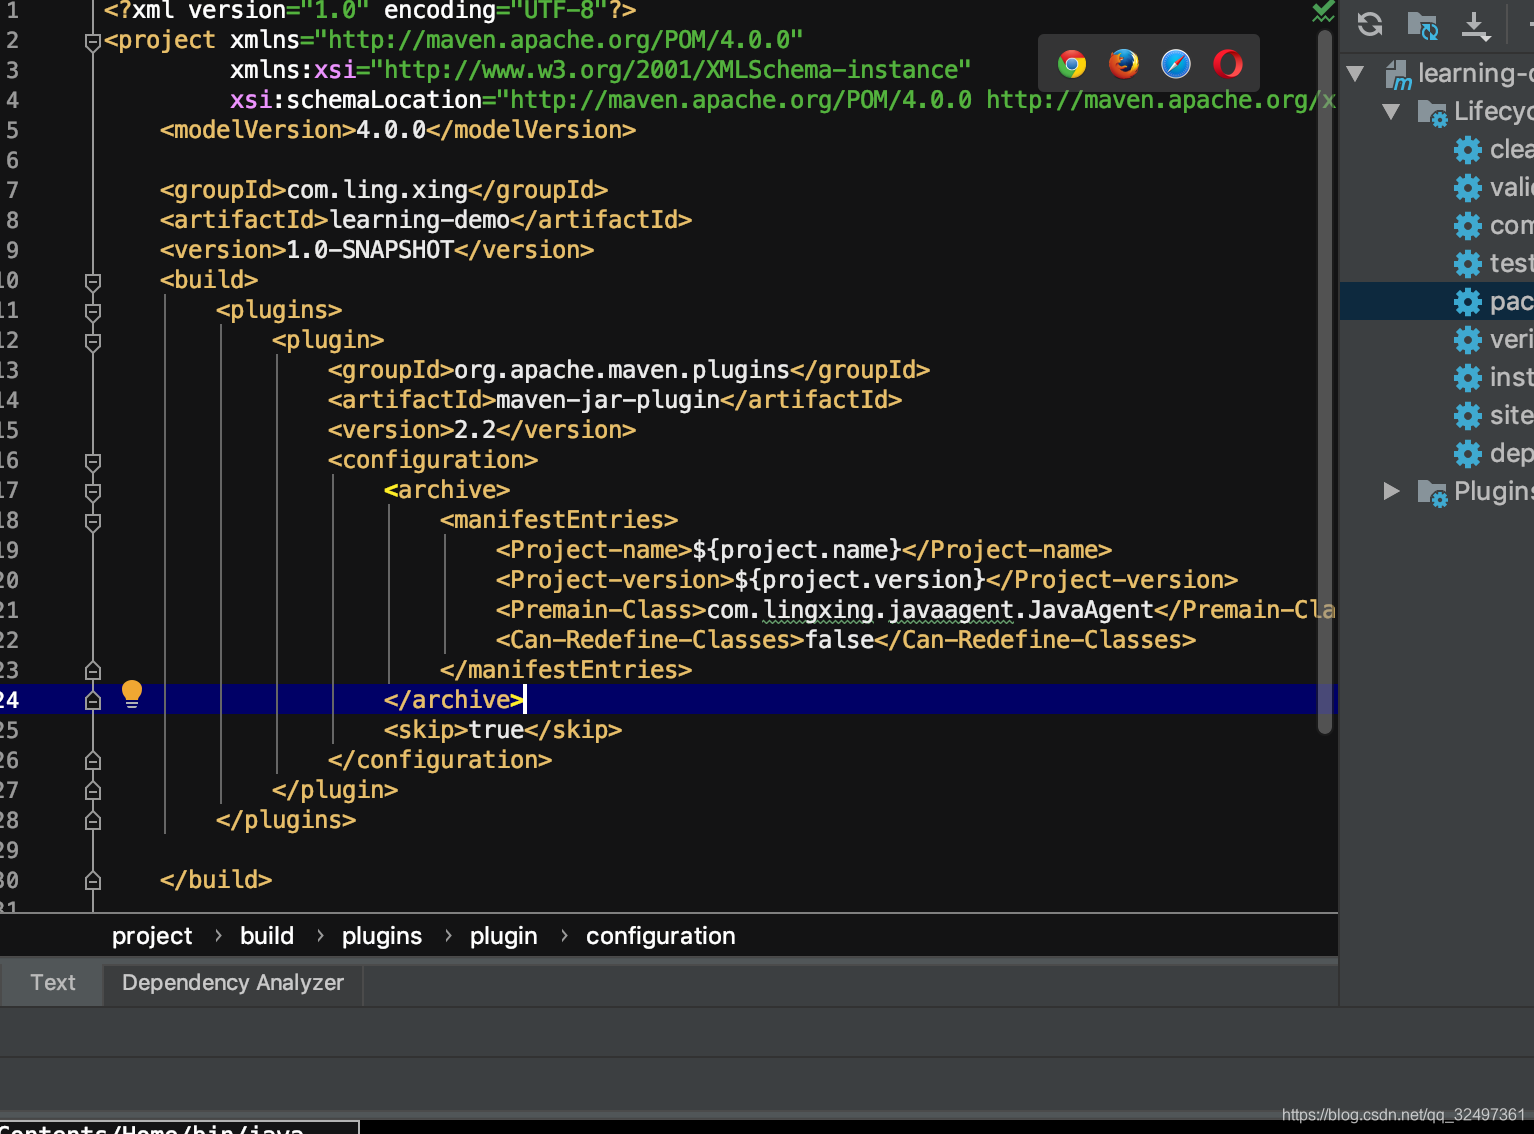Screen dimensions: 1534x1134
Task: Switch to the Text editor tab
Action: 52,983
